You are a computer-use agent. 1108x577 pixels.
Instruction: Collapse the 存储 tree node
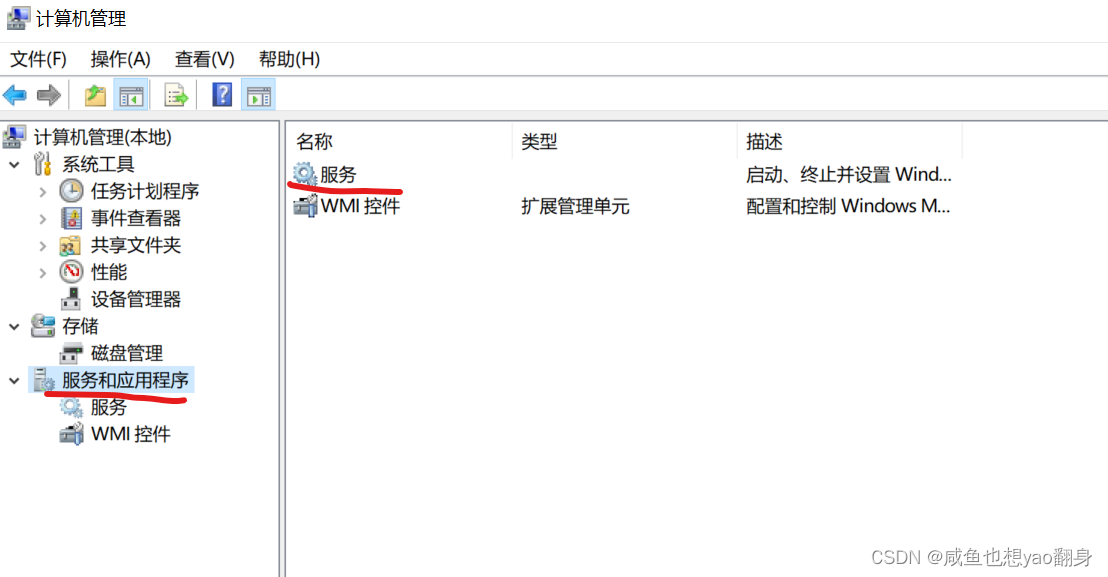(x=14, y=326)
